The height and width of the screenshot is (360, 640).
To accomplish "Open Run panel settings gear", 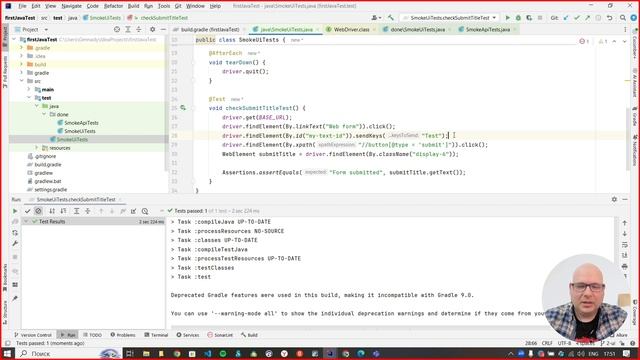I will point(614,199).
